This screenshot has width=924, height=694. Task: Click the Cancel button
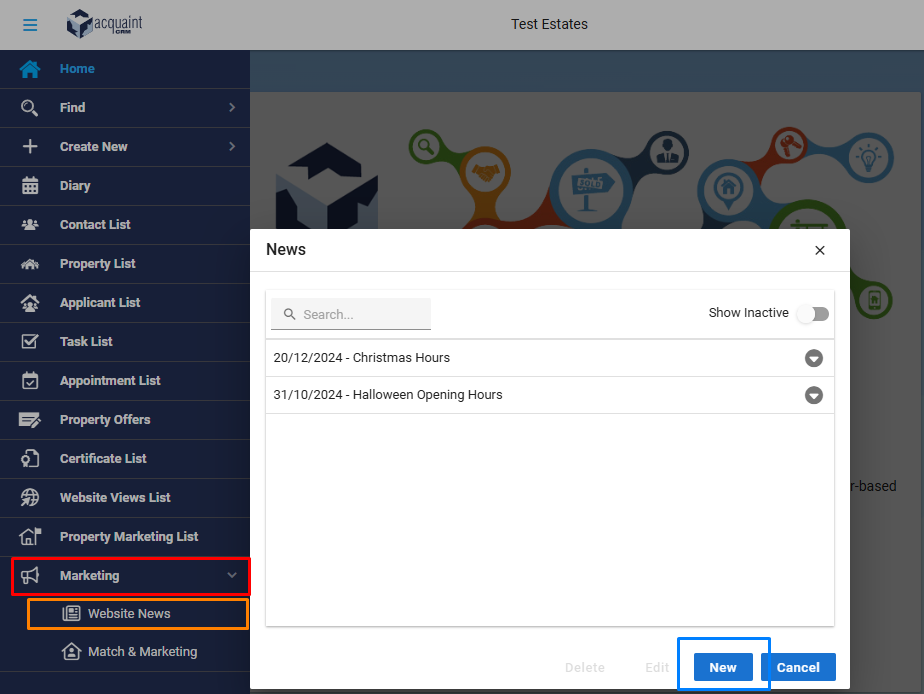click(x=798, y=667)
